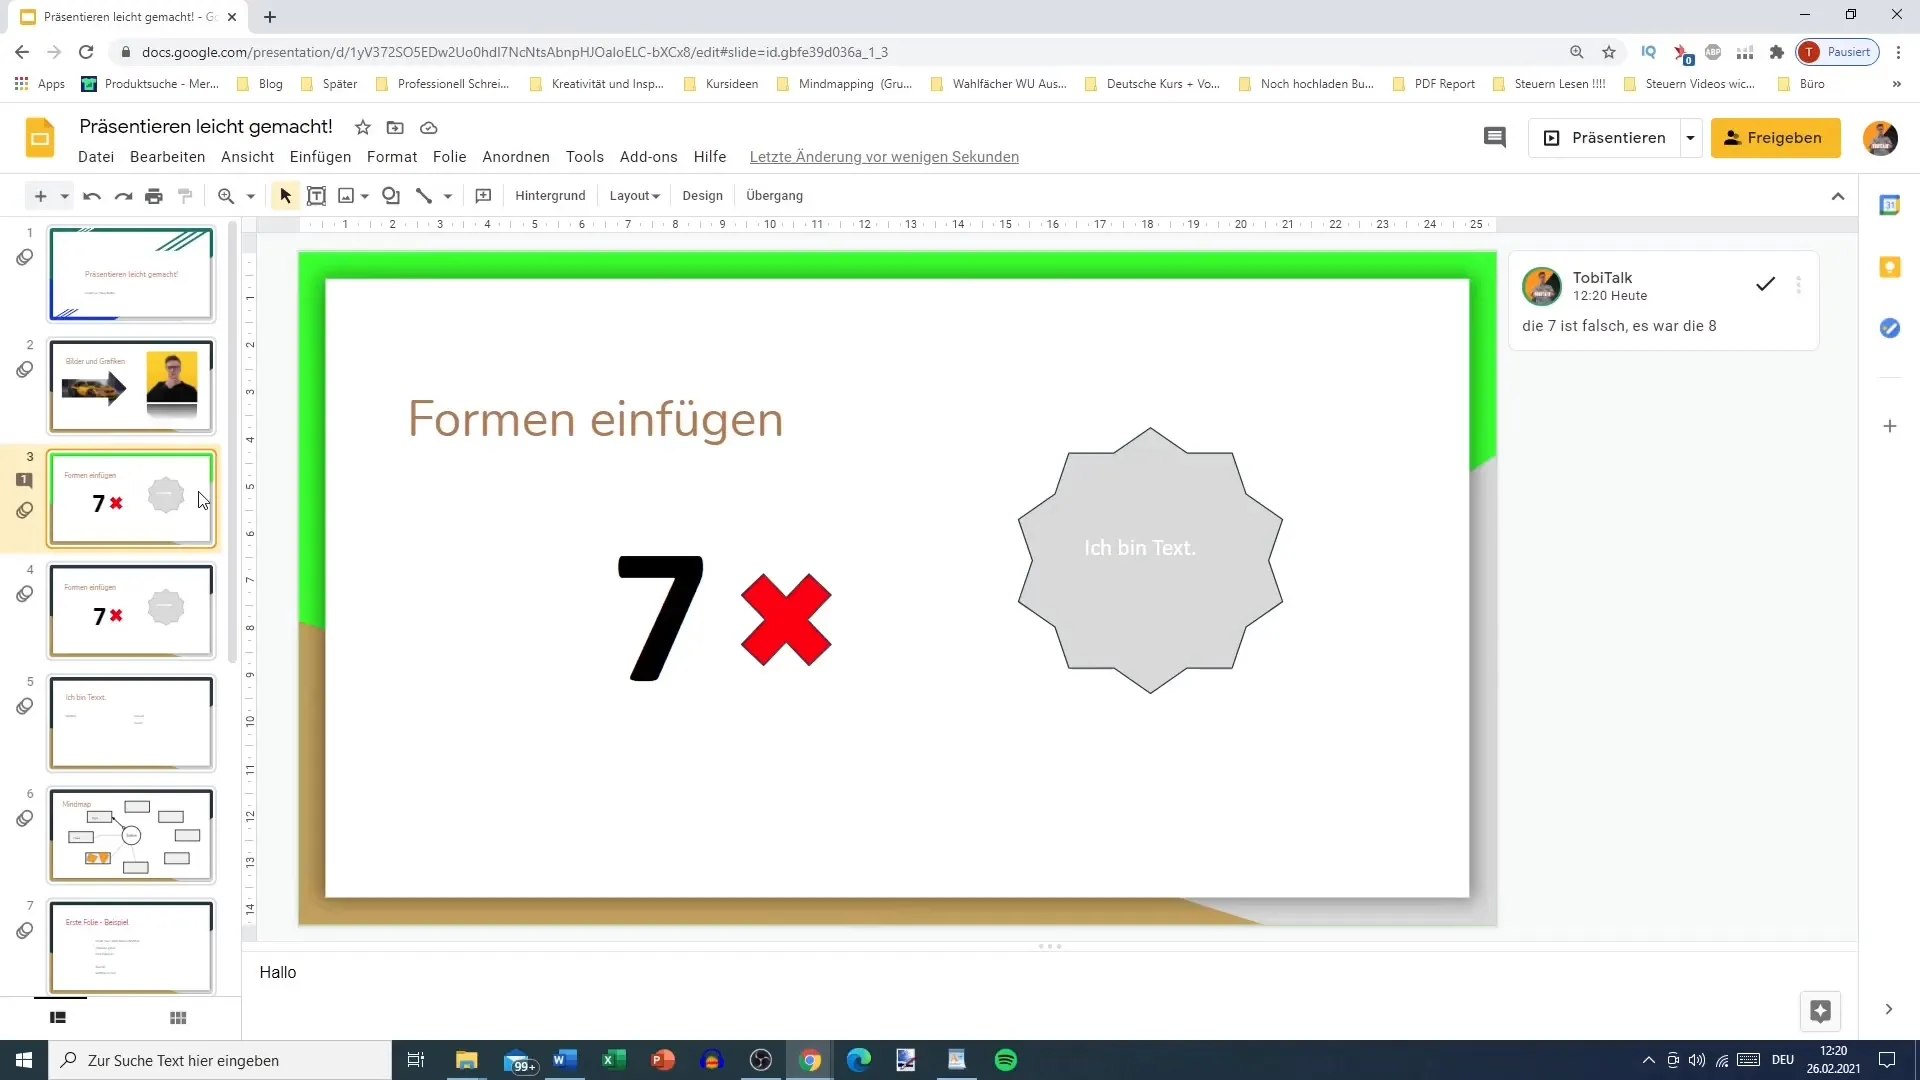Screen dimensions: 1920x1080
Task: Open the Add-ons menu
Action: coord(648,157)
